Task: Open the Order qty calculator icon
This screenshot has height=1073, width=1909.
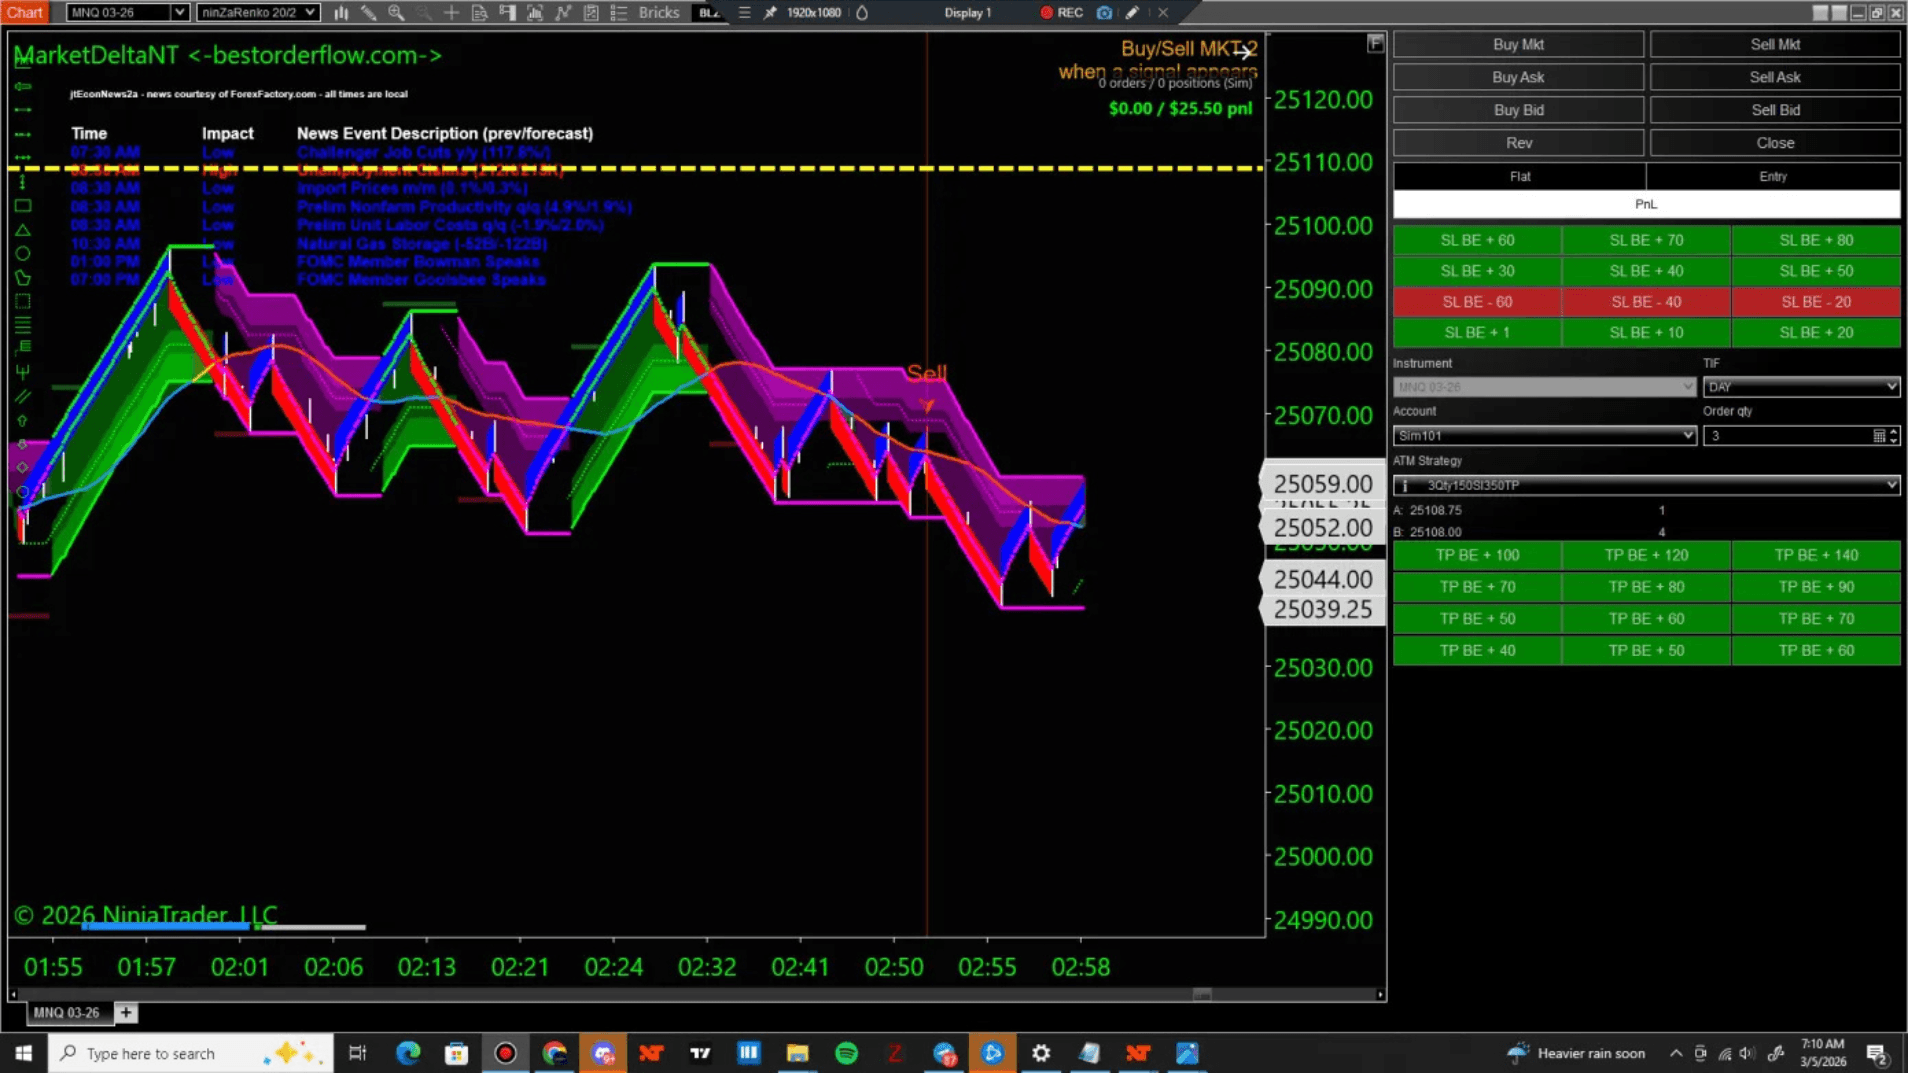Action: coord(1879,436)
